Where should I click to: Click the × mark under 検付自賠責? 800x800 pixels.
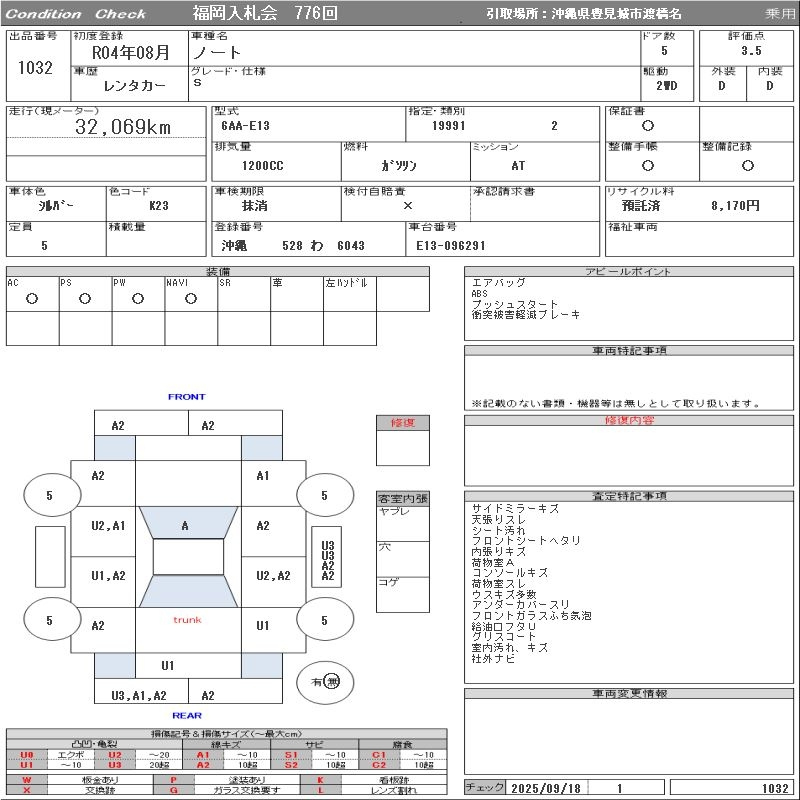pos(408,206)
